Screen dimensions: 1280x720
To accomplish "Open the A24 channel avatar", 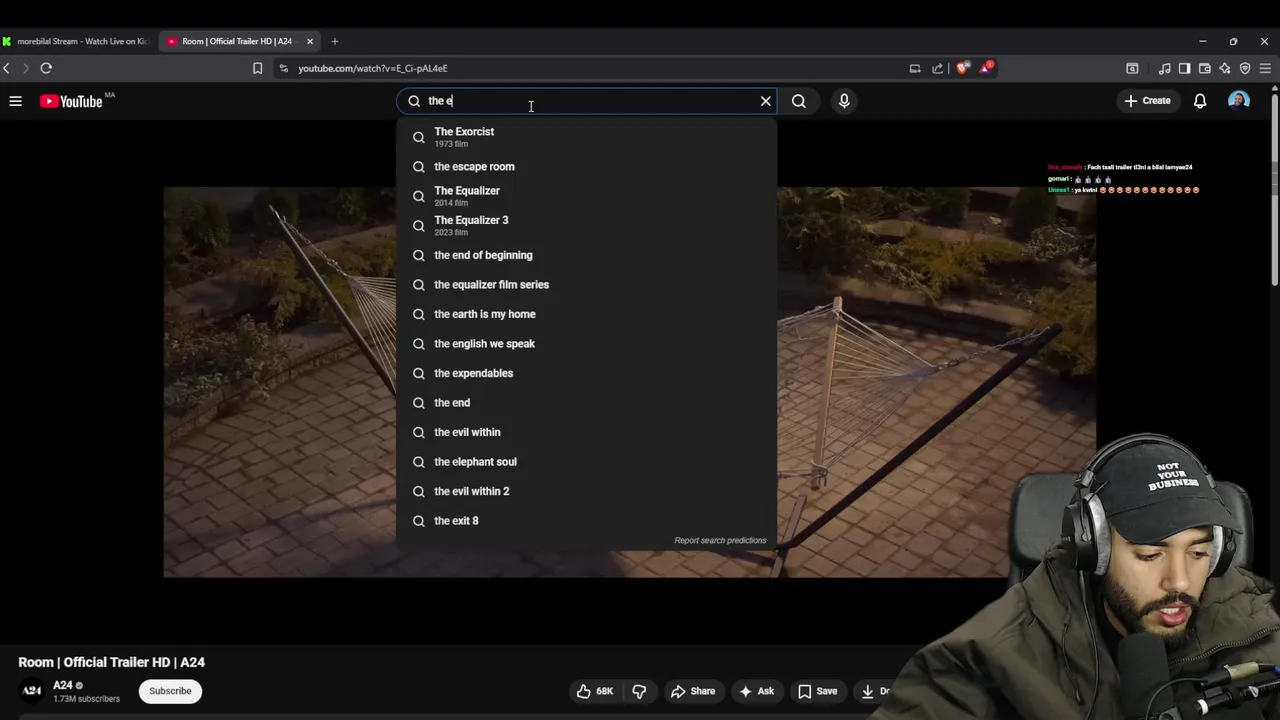I will click(x=32, y=690).
